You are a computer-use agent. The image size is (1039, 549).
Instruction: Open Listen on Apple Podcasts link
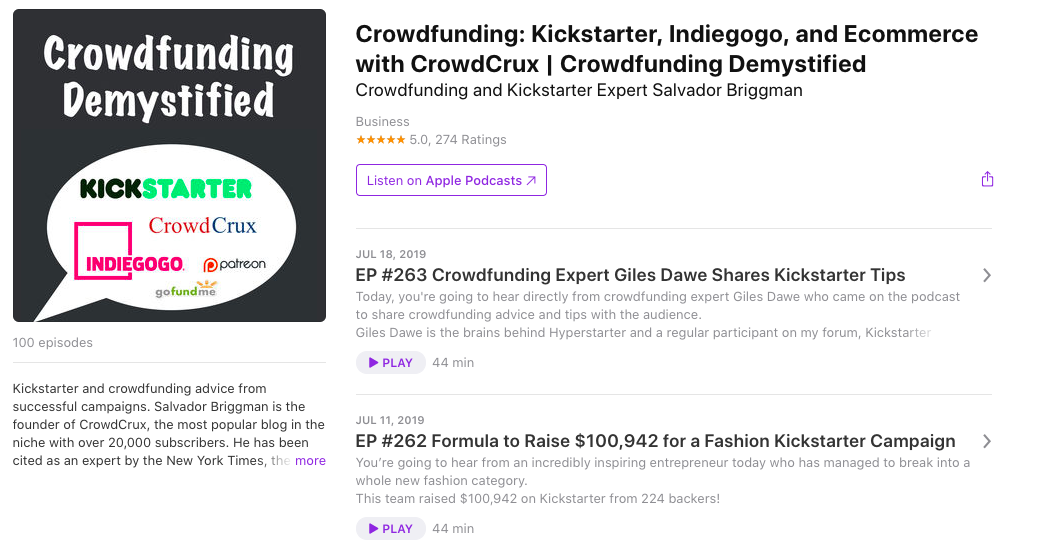click(x=451, y=181)
